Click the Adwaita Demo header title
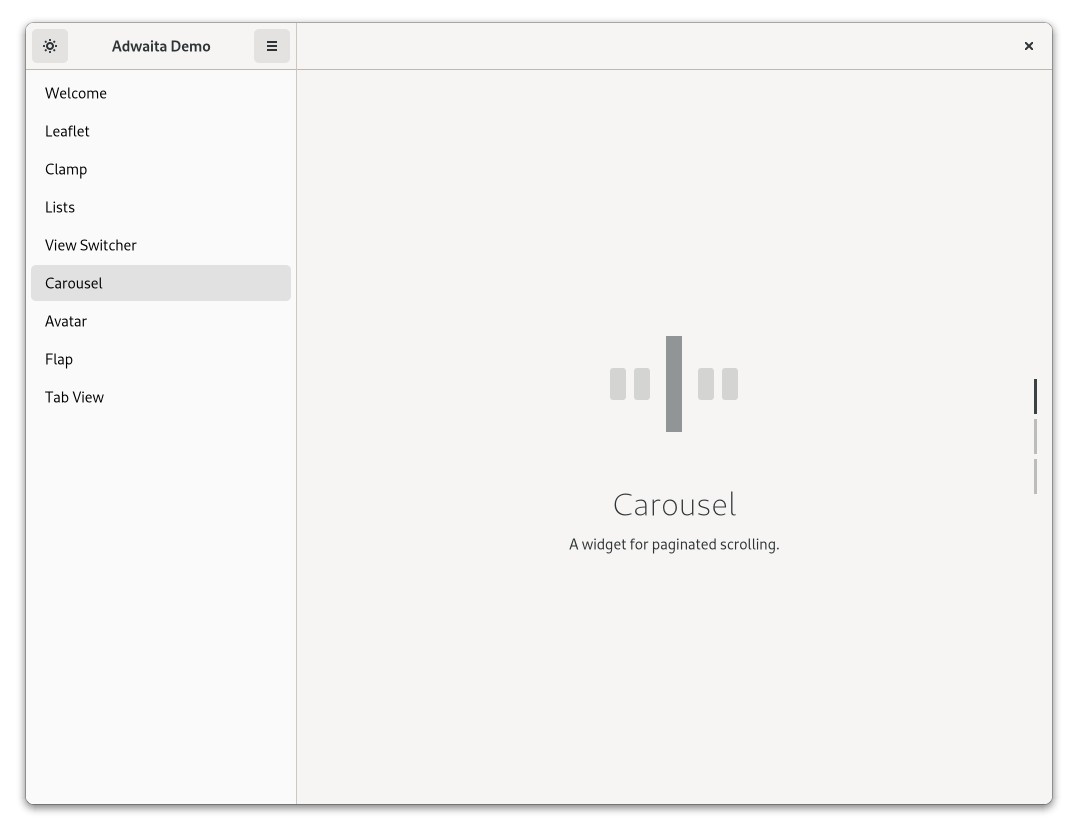This screenshot has height=833, width=1078. click(161, 46)
